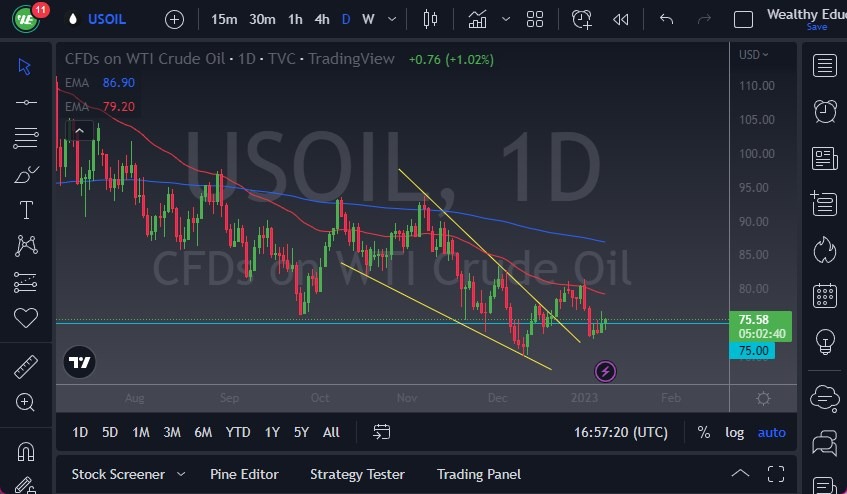The width and height of the screenshot is (847, 494).
Task: Switch to the Pine Editor tab
Action: coord(244,474)
